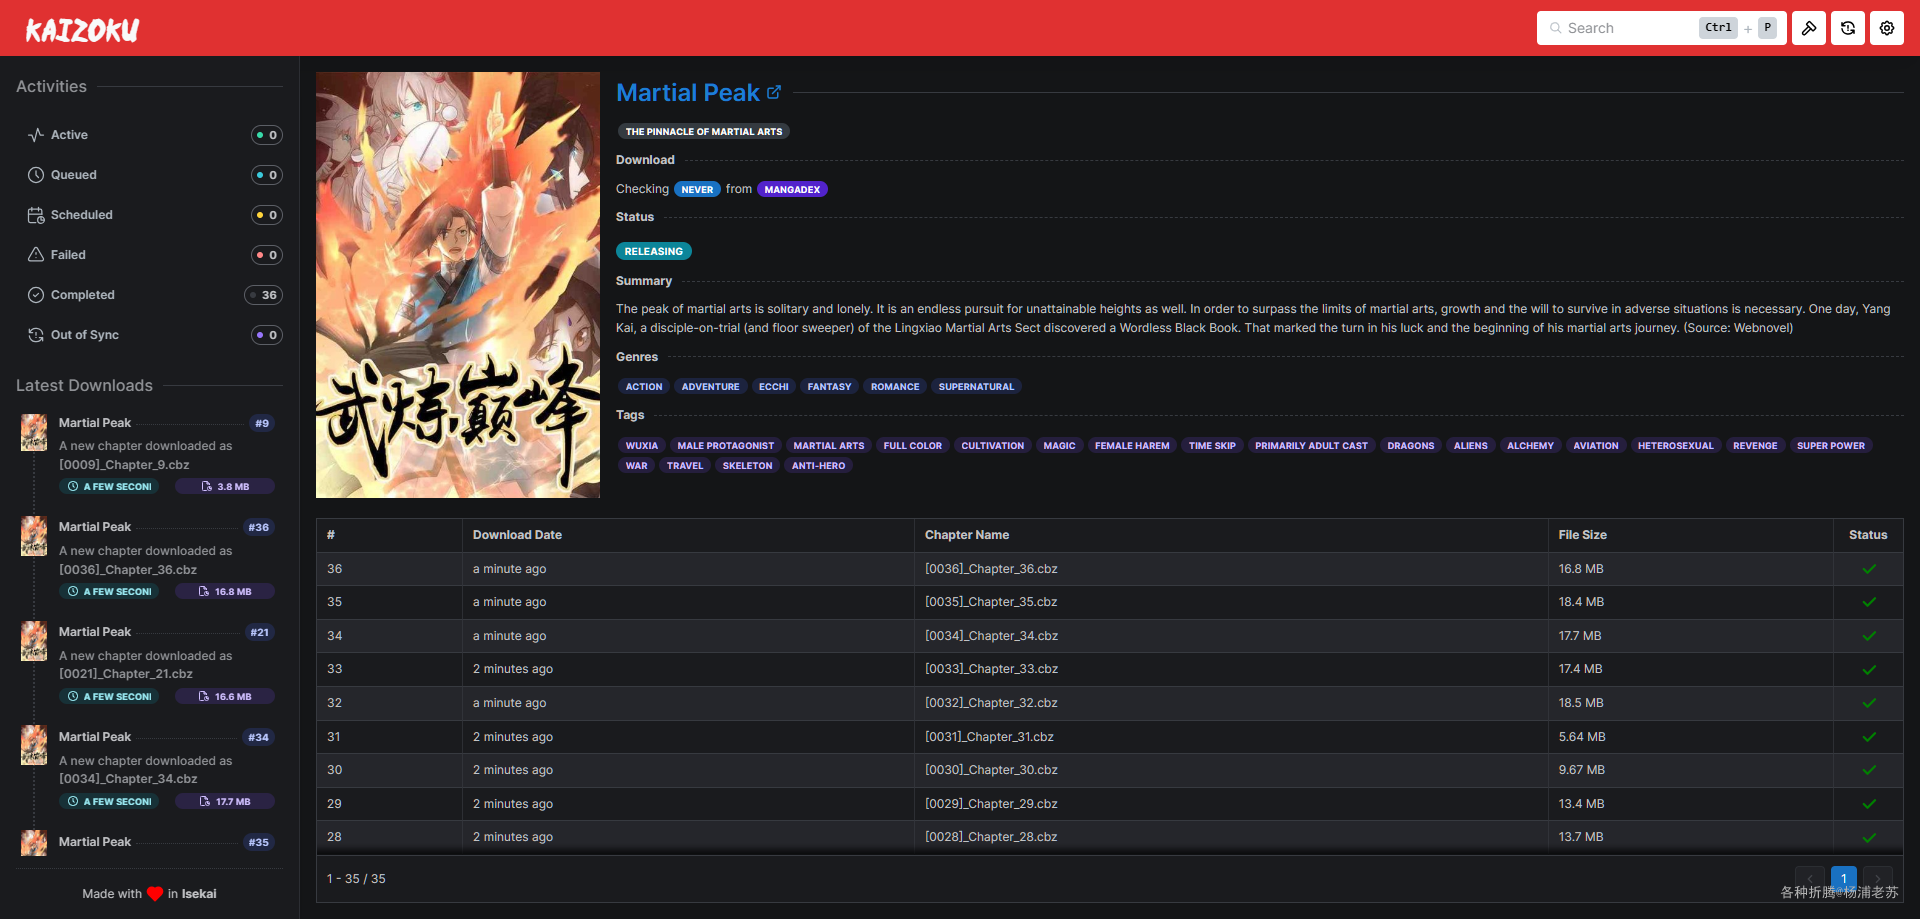
Task: Click the Scheduled calendar icon
Action: click(x=36, y=215)
